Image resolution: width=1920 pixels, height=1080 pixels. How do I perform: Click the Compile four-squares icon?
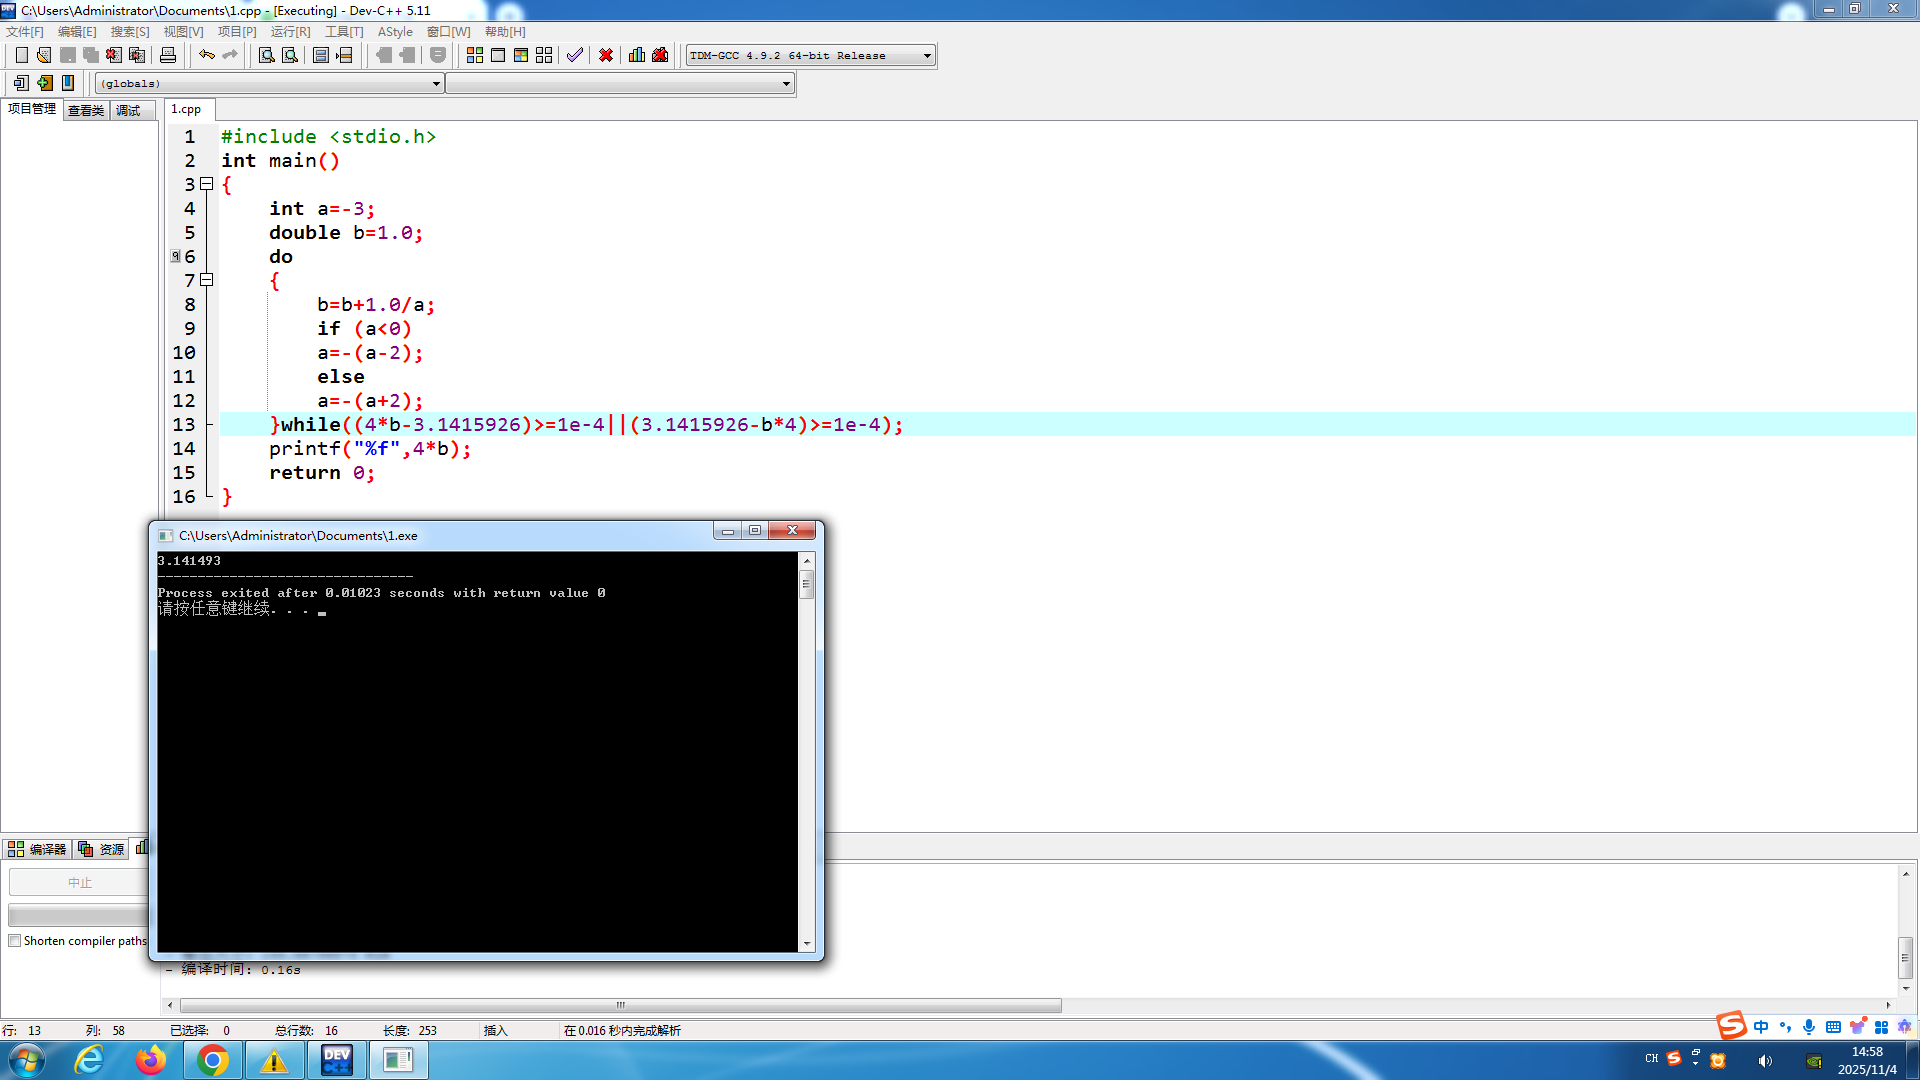tap(475, 55)
